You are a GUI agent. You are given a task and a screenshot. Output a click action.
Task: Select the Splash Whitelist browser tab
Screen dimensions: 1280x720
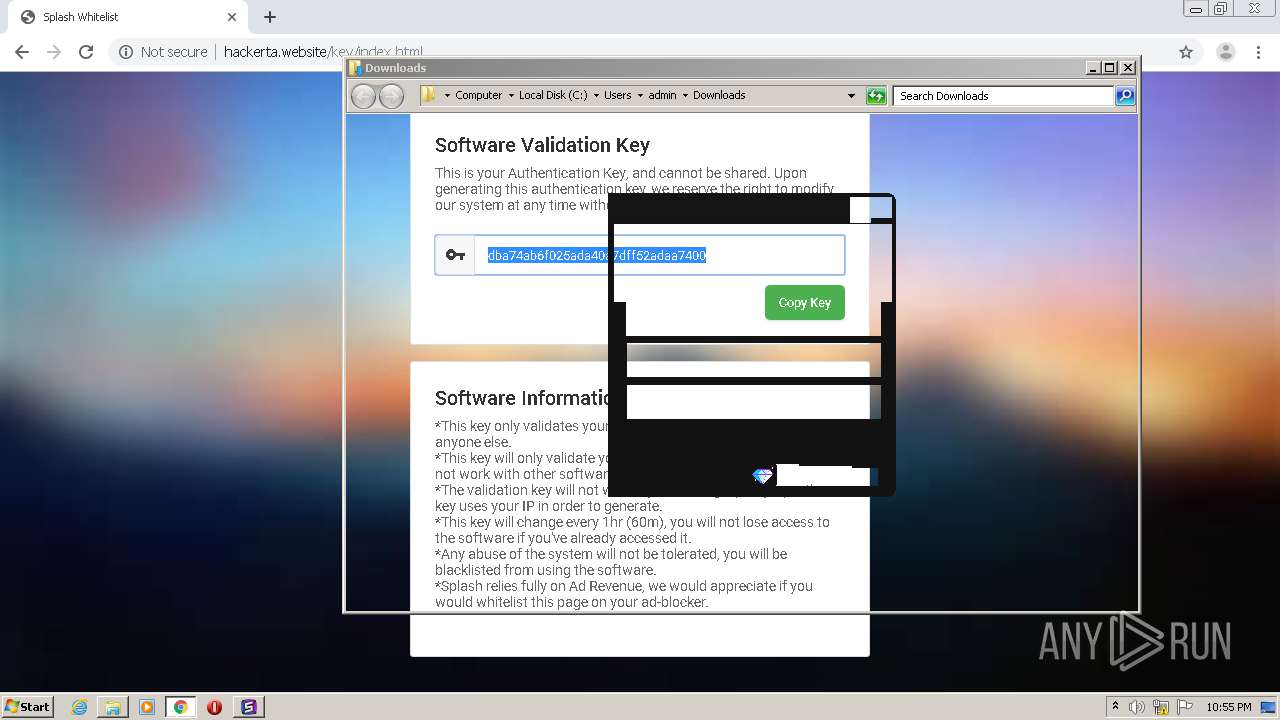pyautogui.click(x=126, y=17)
